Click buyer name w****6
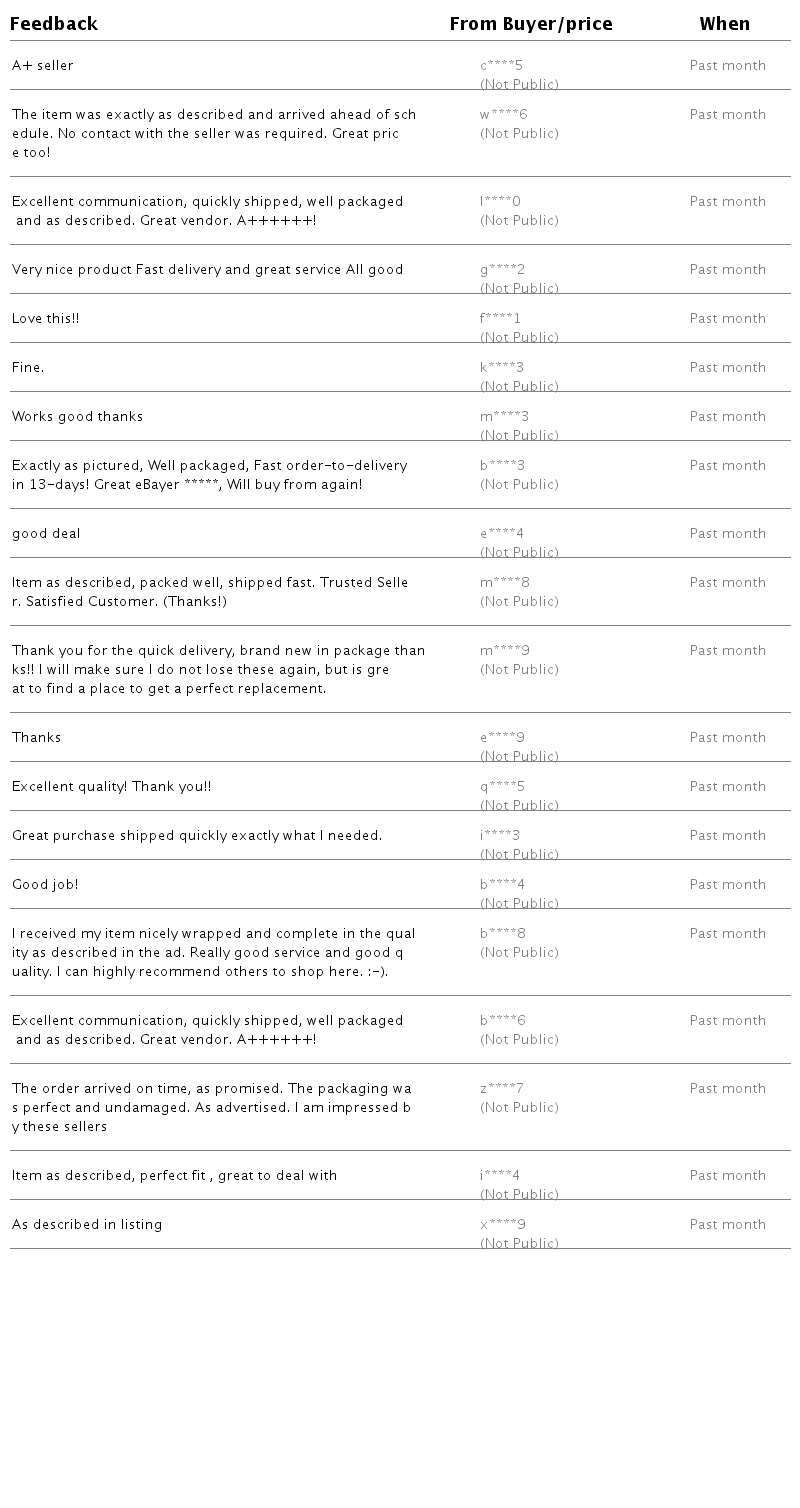800x1508 pixels. click(503, 115)
